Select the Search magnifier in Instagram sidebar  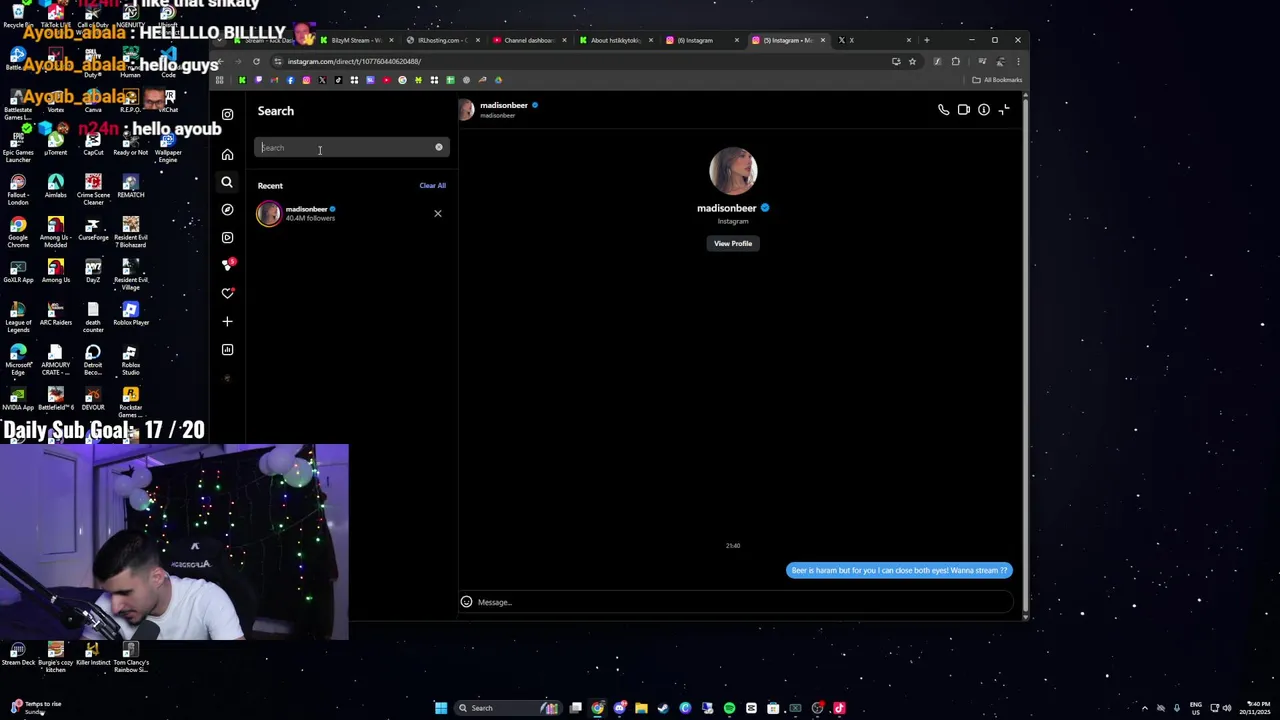[x=227, y=182]
